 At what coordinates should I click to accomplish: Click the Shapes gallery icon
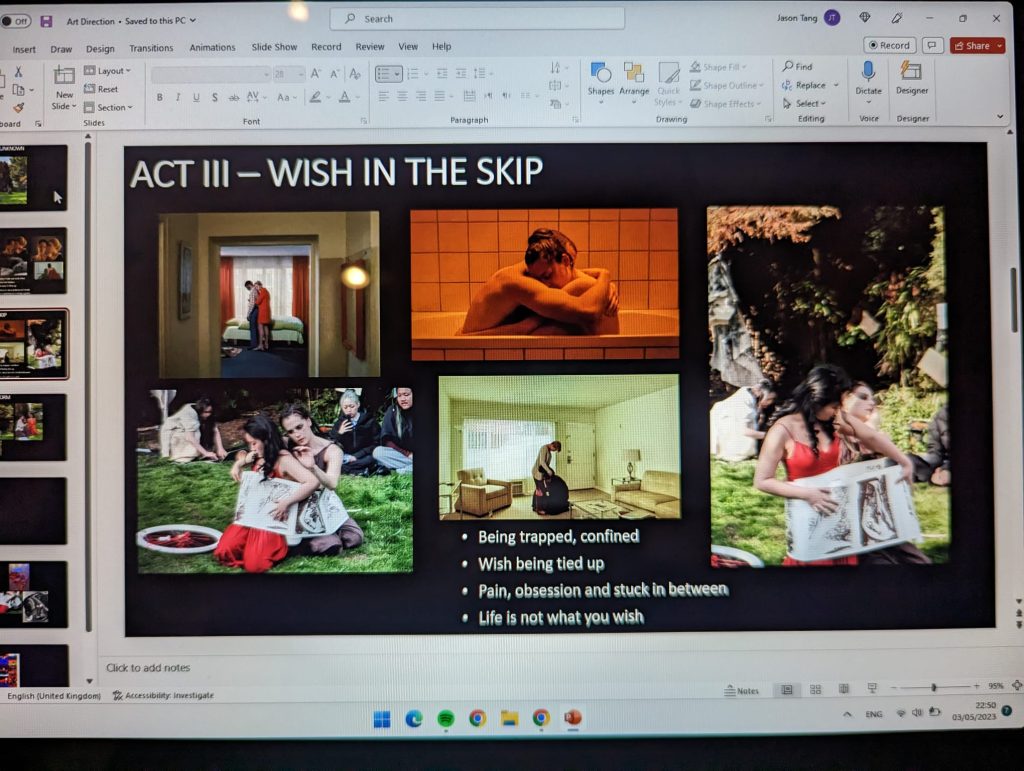tap(600, 72)
